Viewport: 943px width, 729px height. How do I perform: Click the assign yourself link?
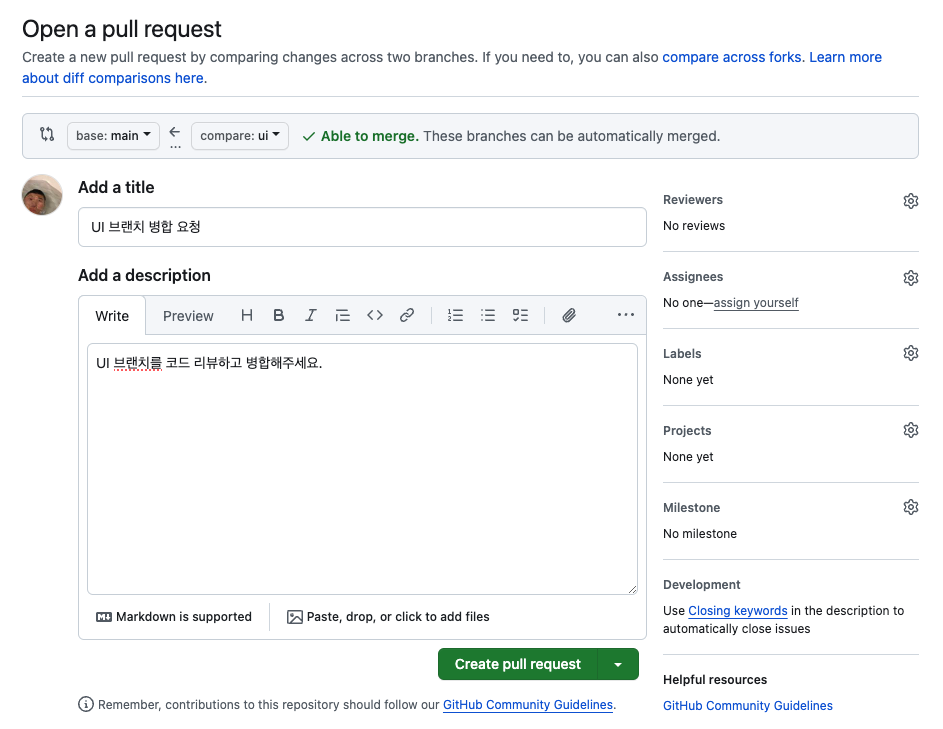756,303
